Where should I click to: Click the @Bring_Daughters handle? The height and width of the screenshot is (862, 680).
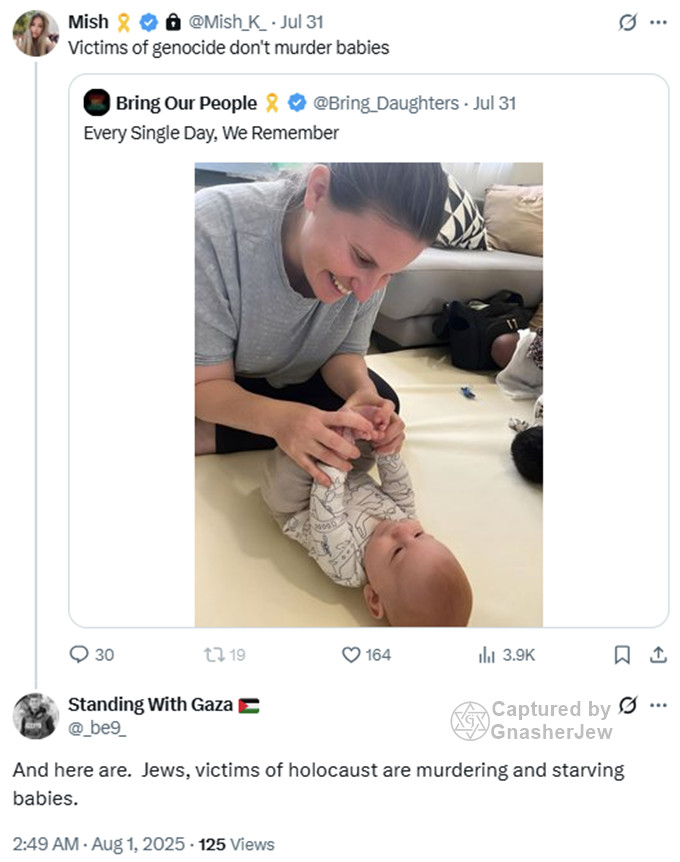click(386, 103)
